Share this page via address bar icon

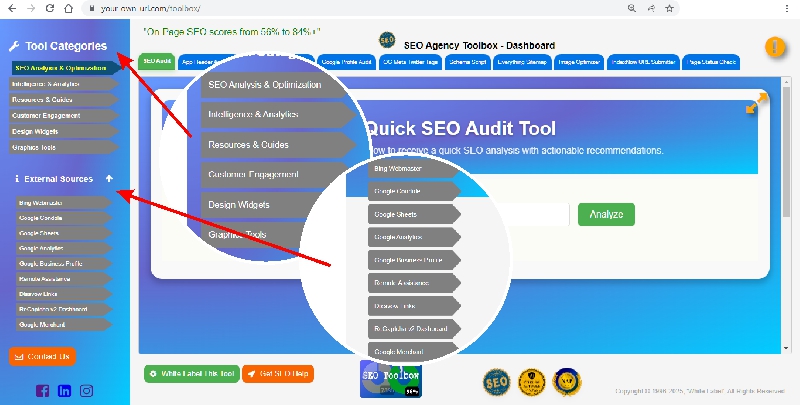tap(651, 8)
